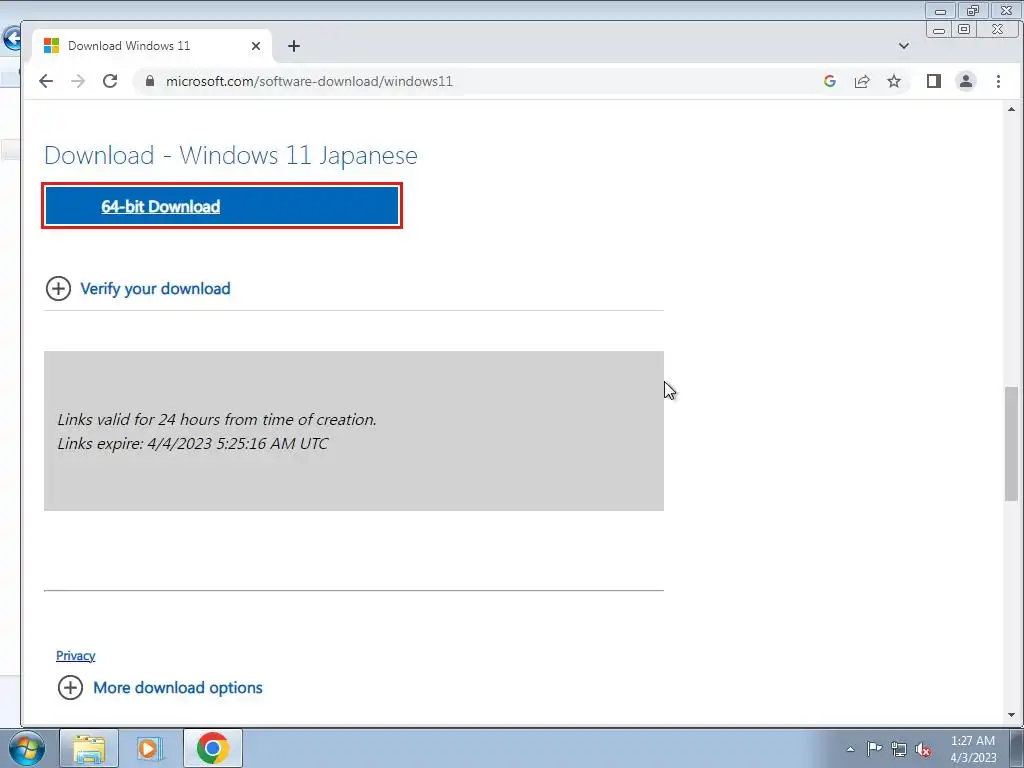The image size is (1024, 768).
Task: Select the Download Windows 11 tab
Action: (x=152, y=46)
